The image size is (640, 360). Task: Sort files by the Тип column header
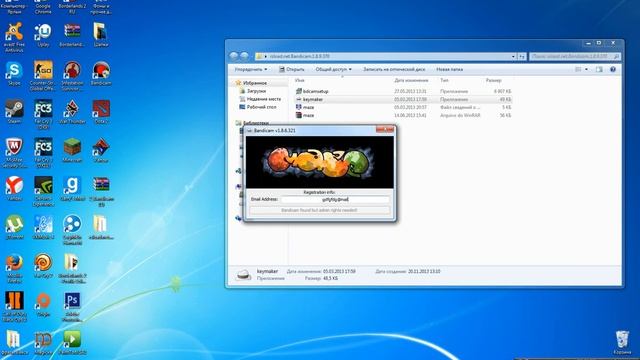click(x=444, y=80)
